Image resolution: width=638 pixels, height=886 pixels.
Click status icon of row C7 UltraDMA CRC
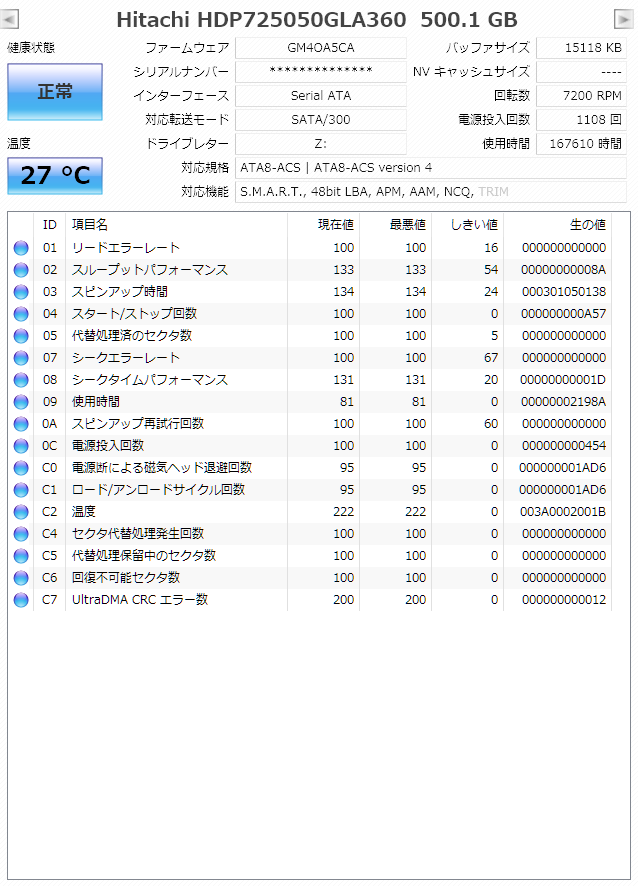coord(21,601)
